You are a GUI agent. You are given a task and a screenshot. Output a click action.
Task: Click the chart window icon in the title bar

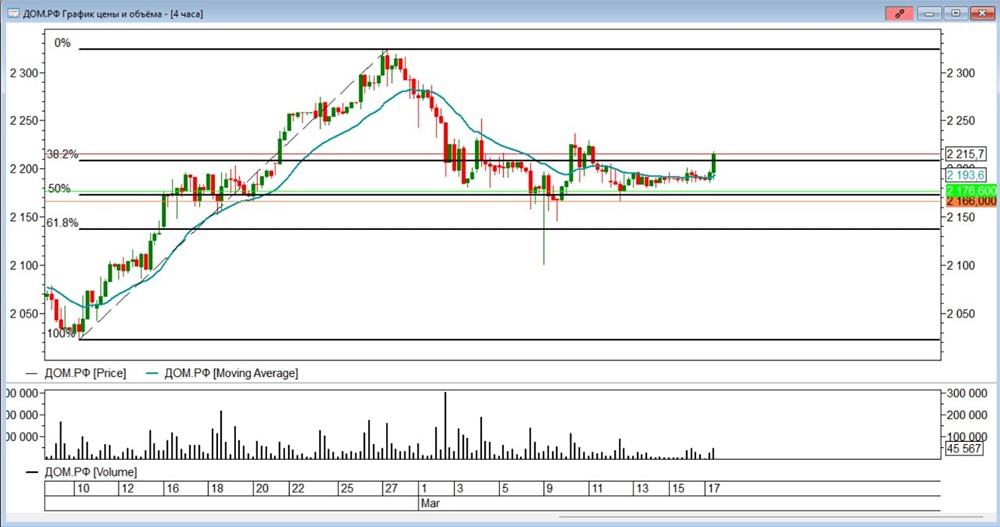[13, 13]
